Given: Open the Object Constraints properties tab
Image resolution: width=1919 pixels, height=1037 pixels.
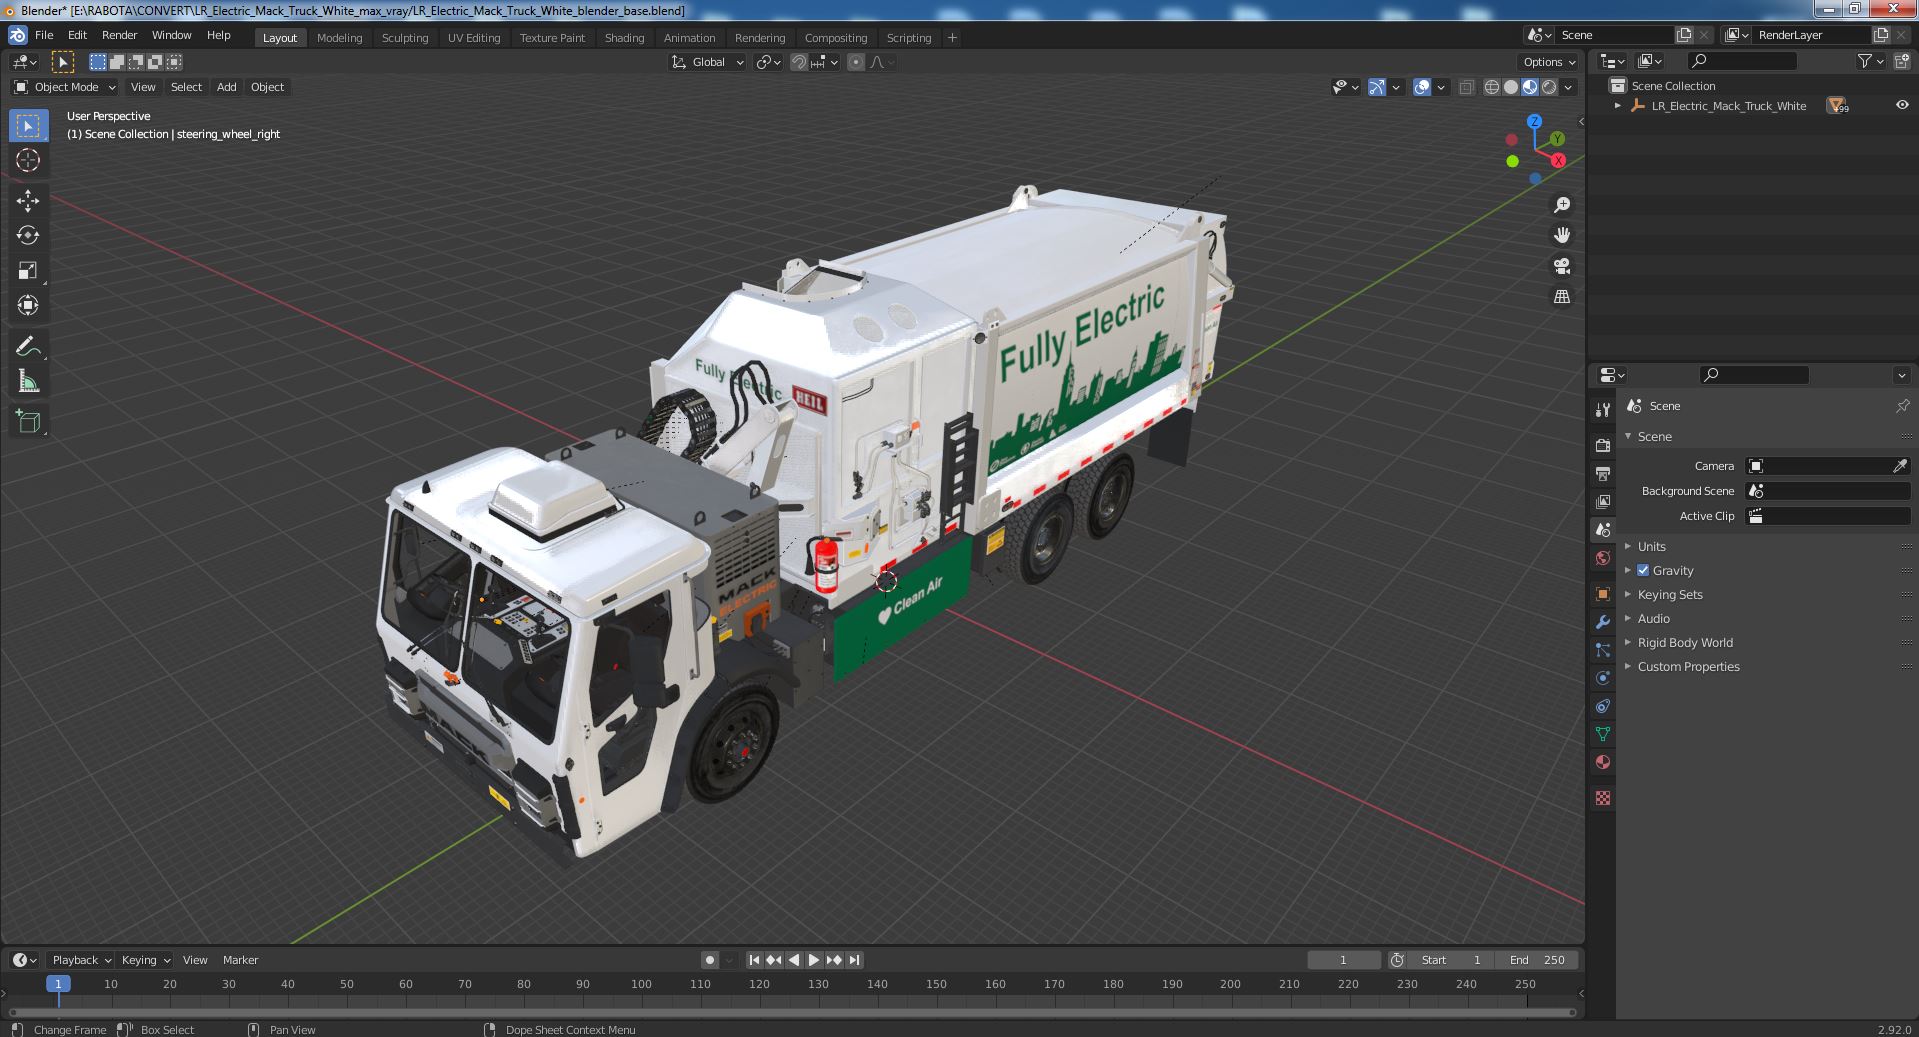Looking at the screenshot, I should click(x=1603, y=706).
